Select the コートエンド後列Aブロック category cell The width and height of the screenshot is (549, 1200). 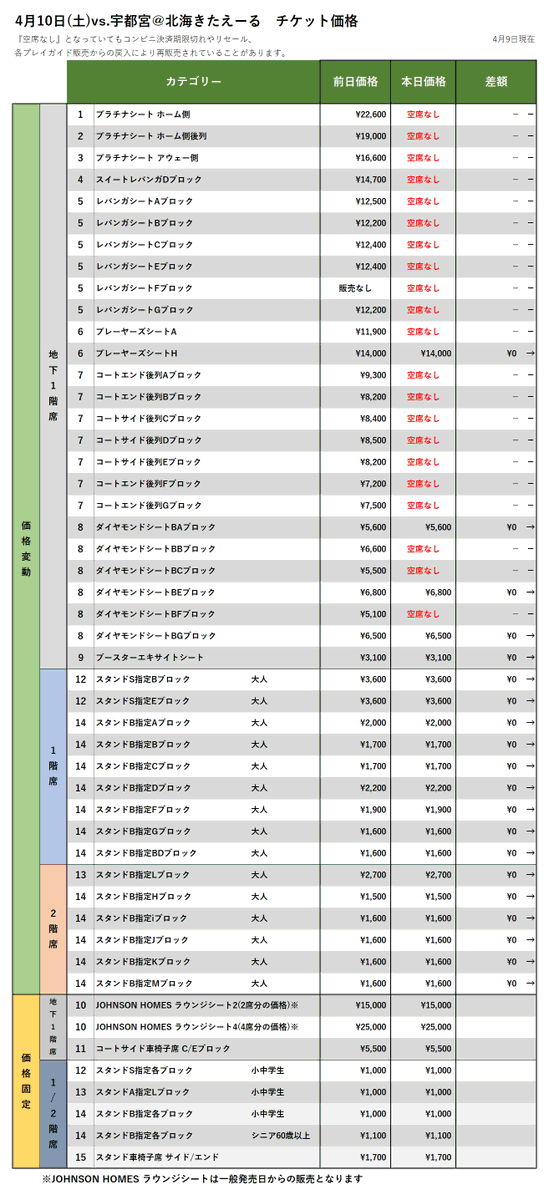click(x=207, y=375)
